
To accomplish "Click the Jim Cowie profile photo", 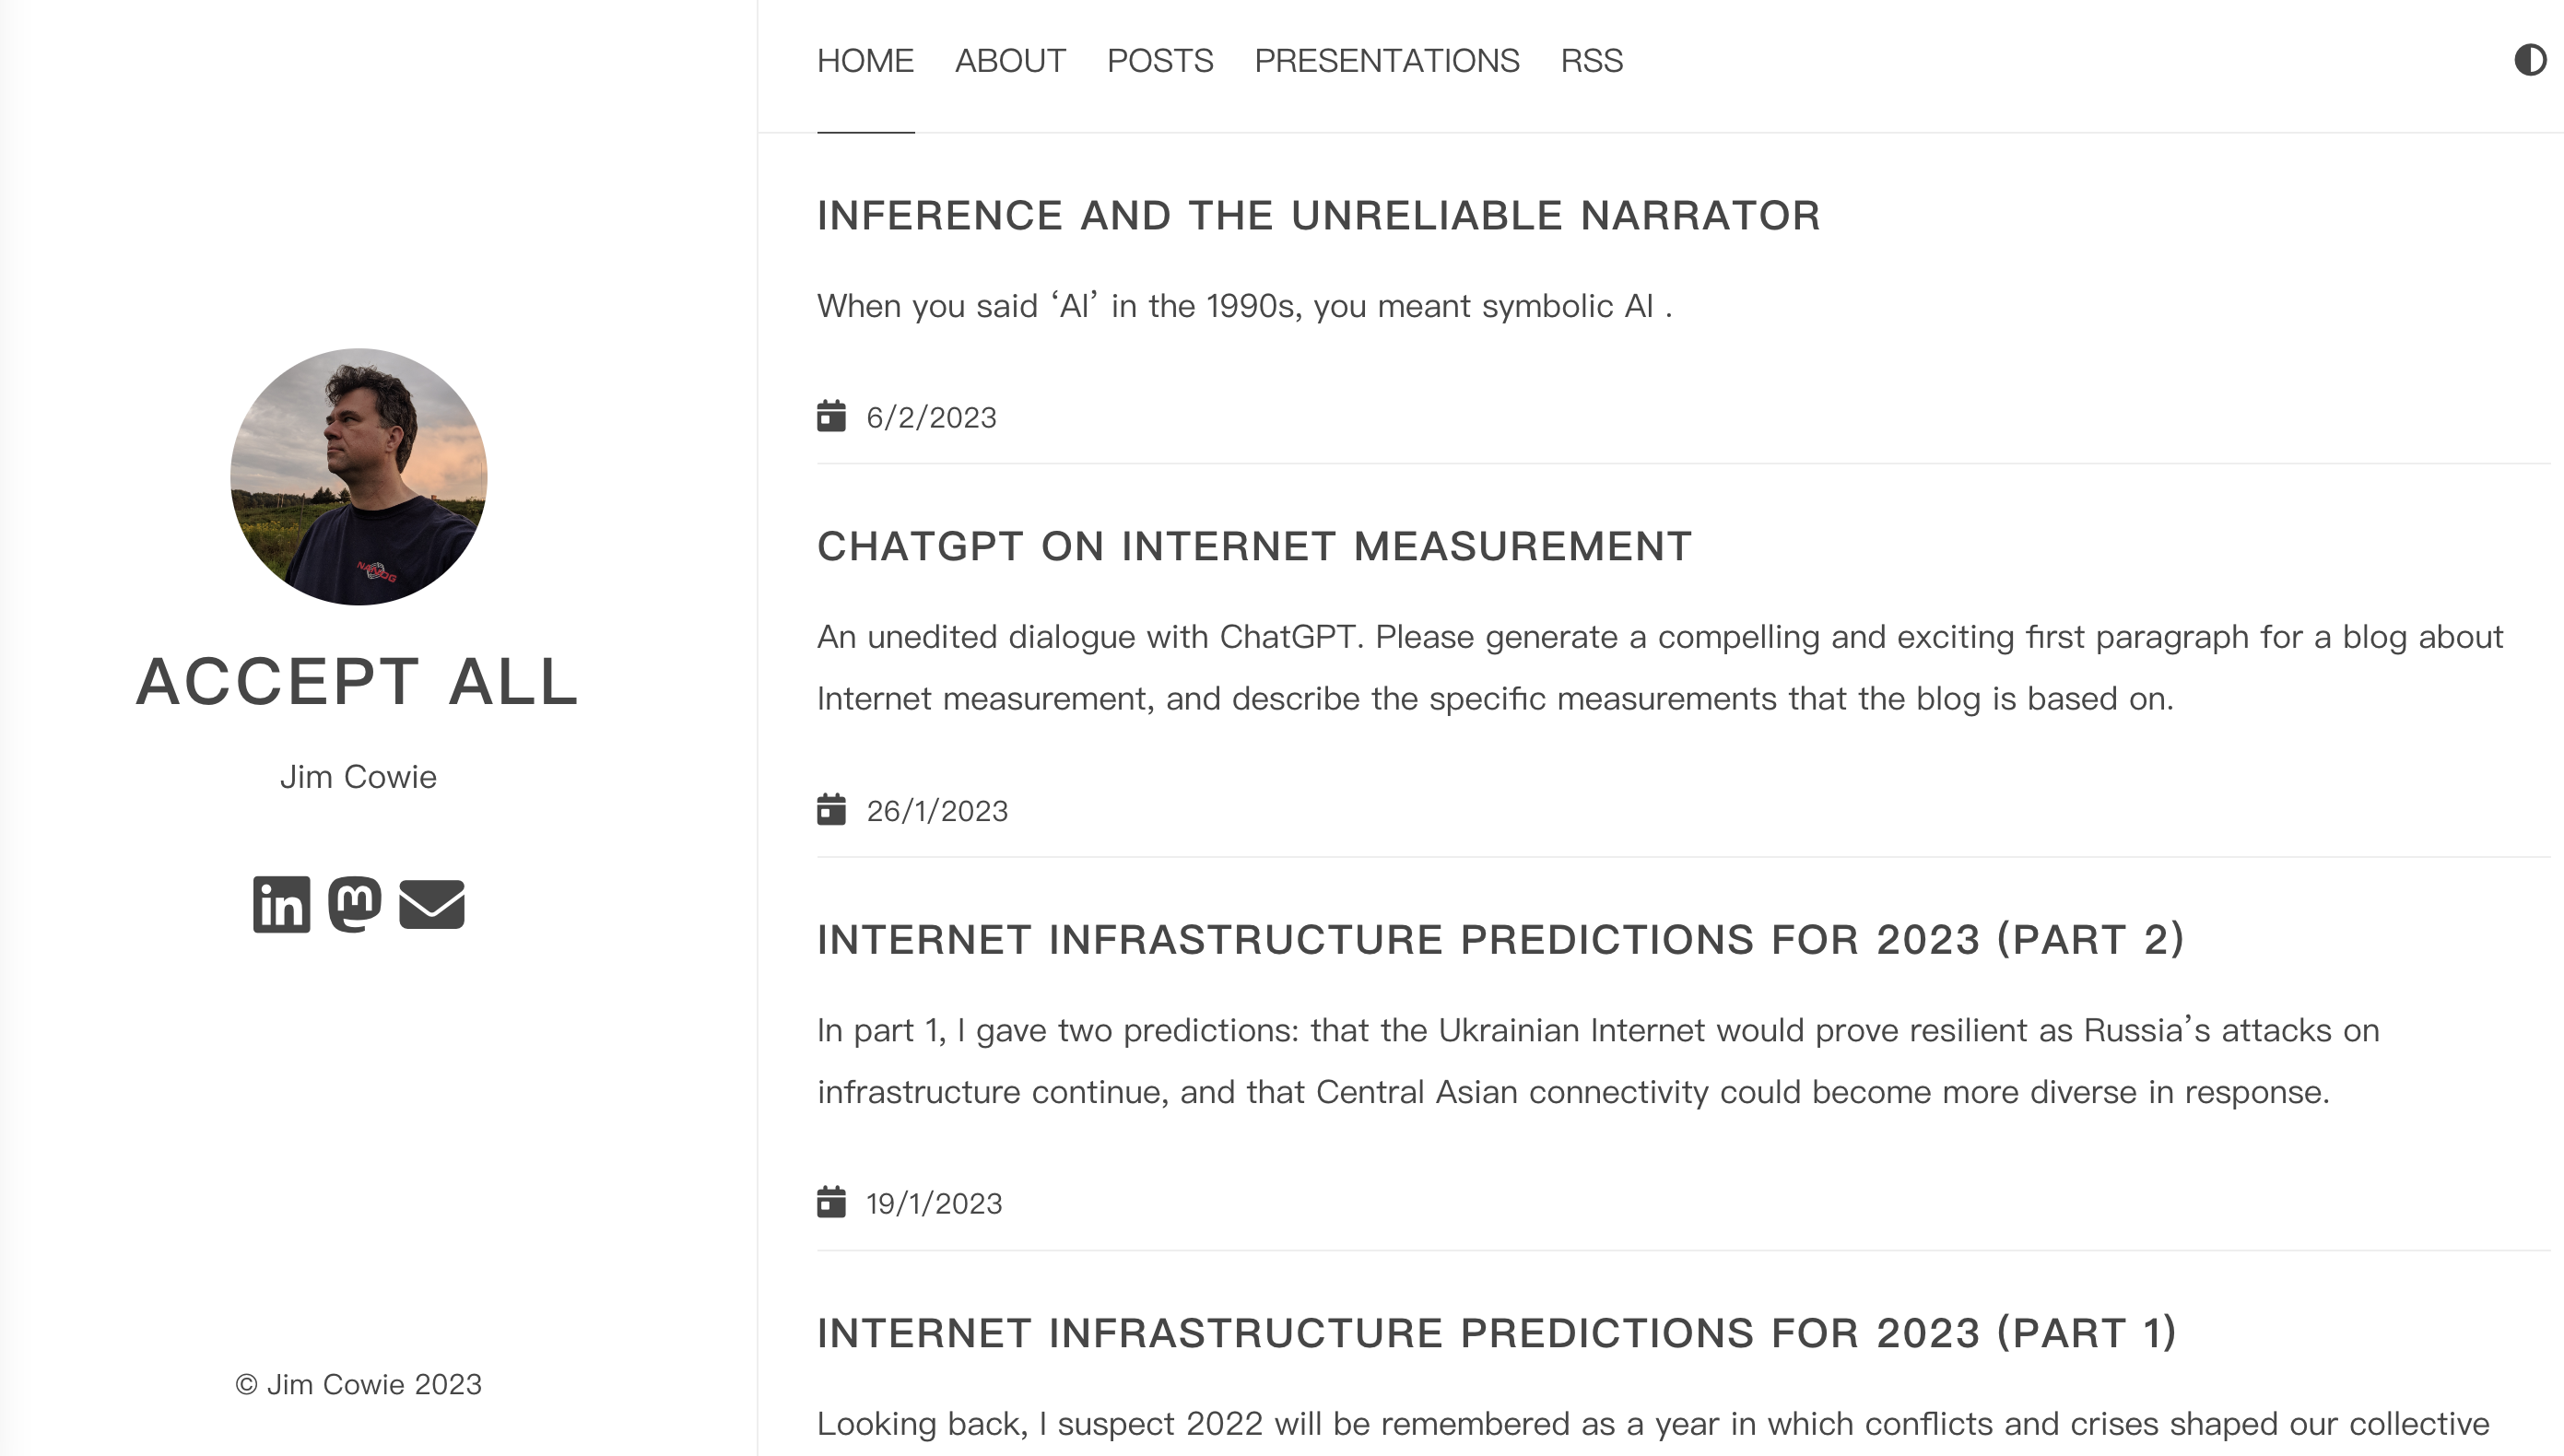I will point(359,477).
